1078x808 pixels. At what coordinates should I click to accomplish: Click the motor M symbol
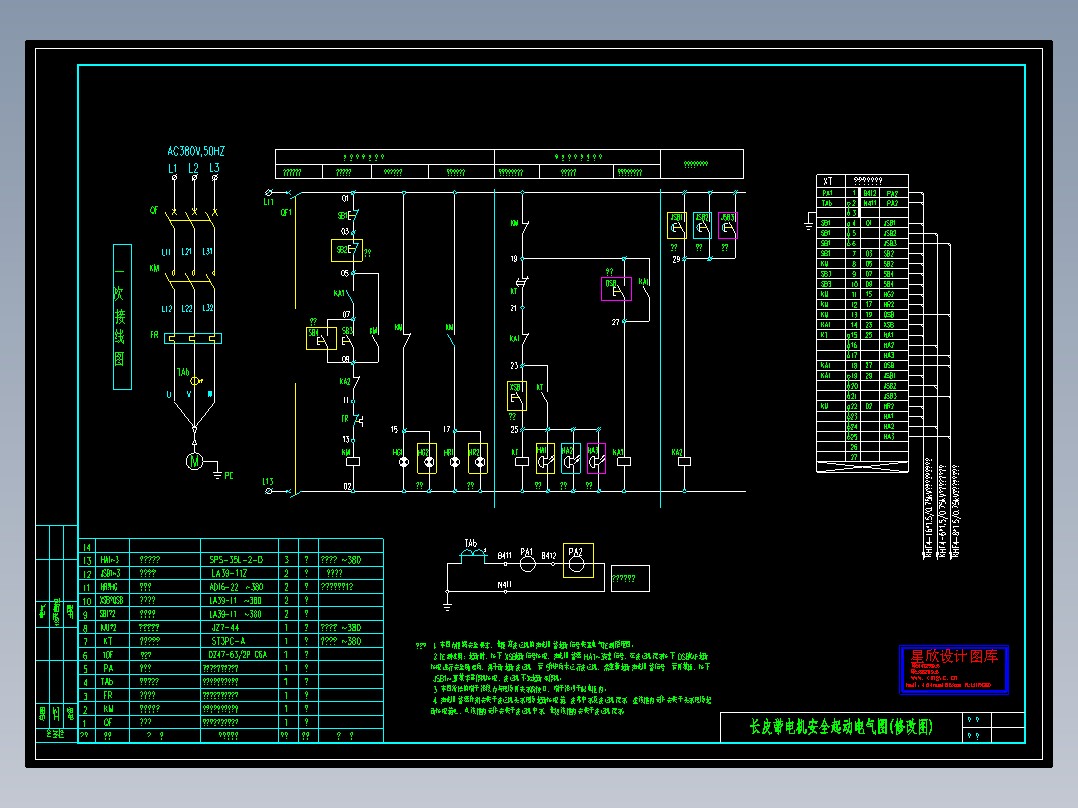point(195,461)
